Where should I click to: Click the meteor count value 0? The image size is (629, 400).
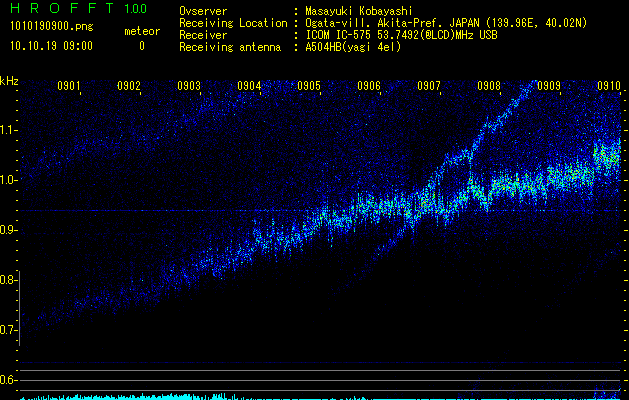coord(142,46)
